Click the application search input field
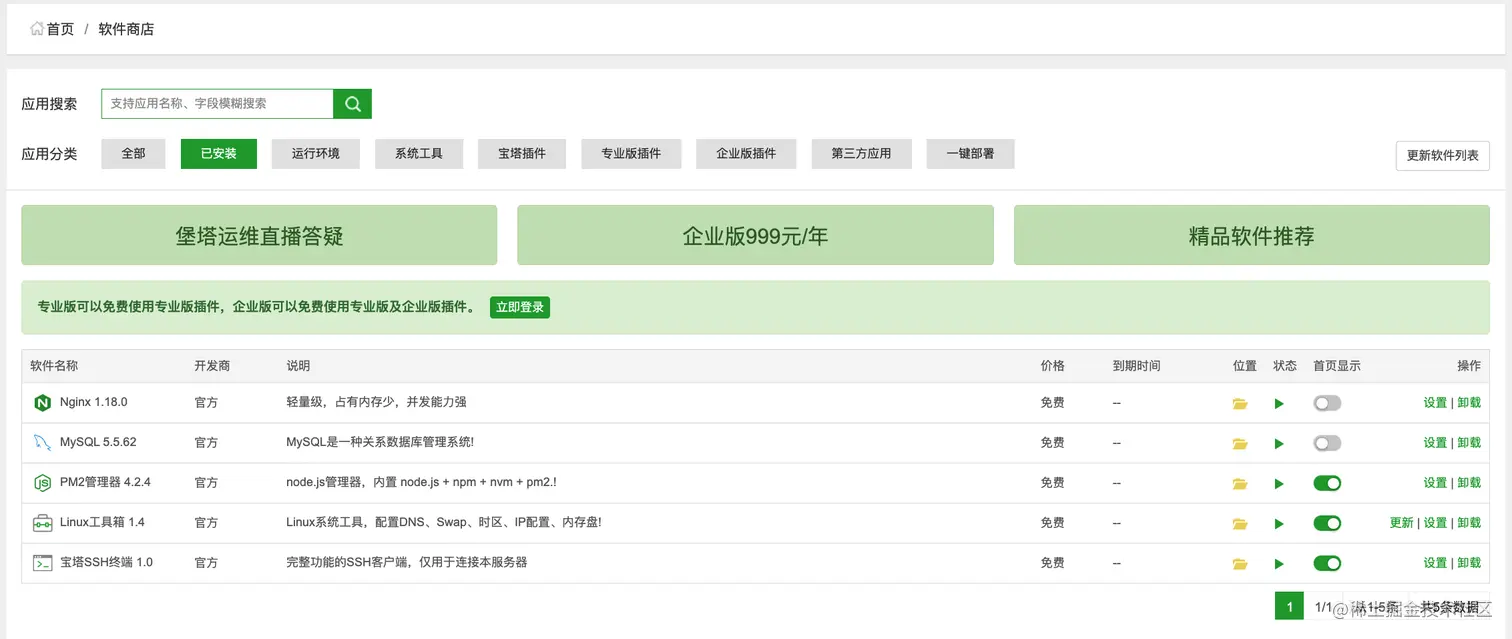Viewport: 1512px width, 639px height. coord(216,103)
